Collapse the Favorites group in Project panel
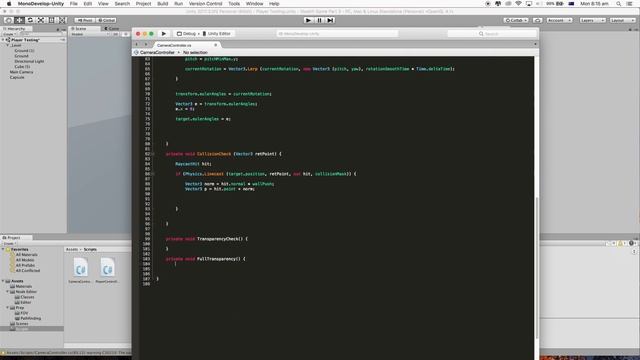 (3, 249)
